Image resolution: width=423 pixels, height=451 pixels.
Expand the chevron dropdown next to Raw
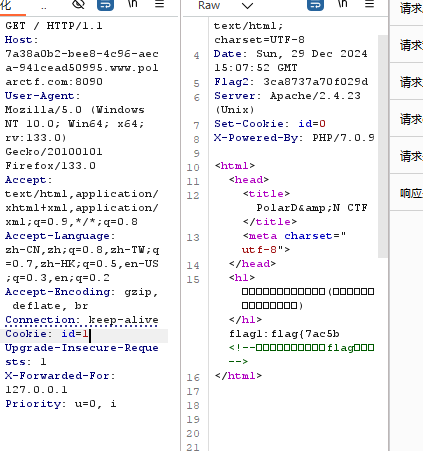[247, 6]
